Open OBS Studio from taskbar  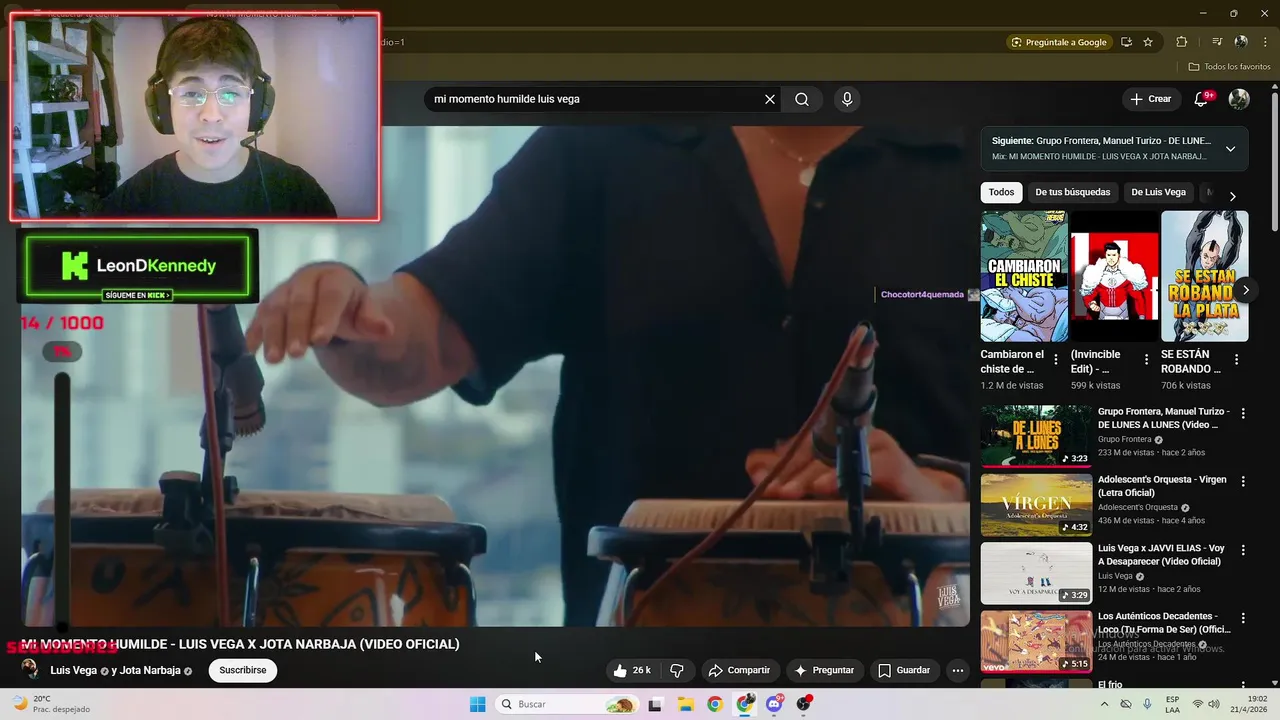point(804,704)
